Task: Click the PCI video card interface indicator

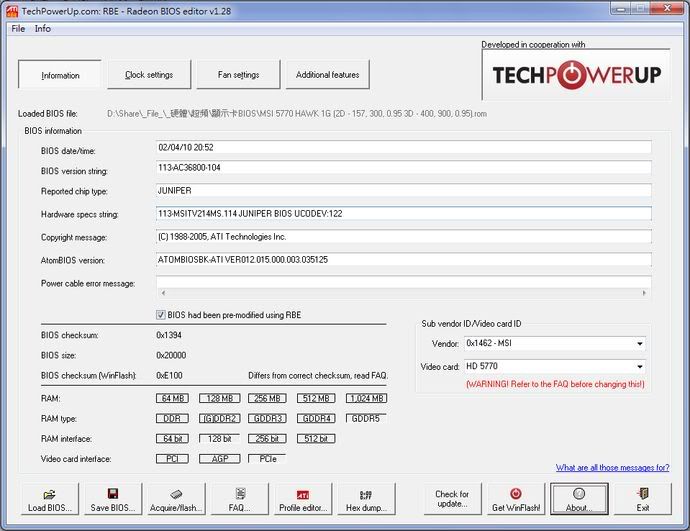Action: 172,459
